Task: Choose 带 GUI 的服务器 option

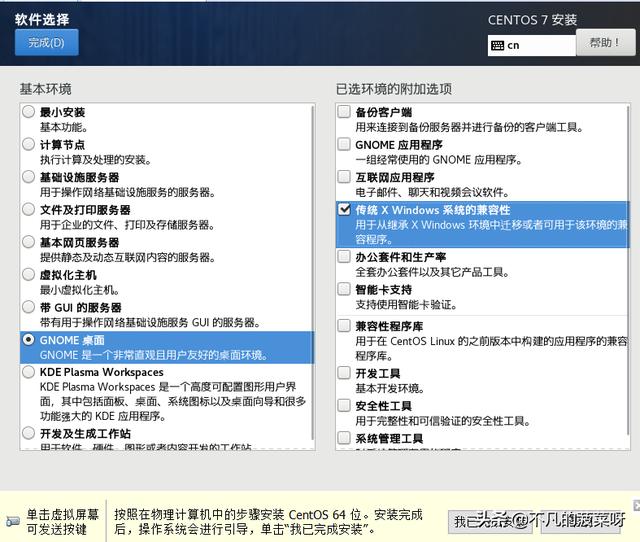Action: point(28,308)
